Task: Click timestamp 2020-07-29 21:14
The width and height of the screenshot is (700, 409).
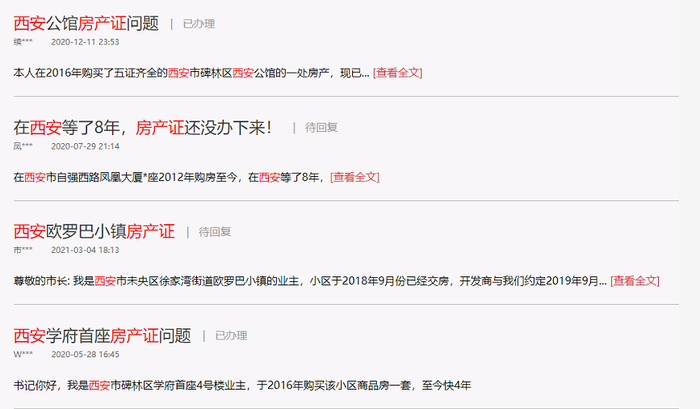Action: [85, 146]
